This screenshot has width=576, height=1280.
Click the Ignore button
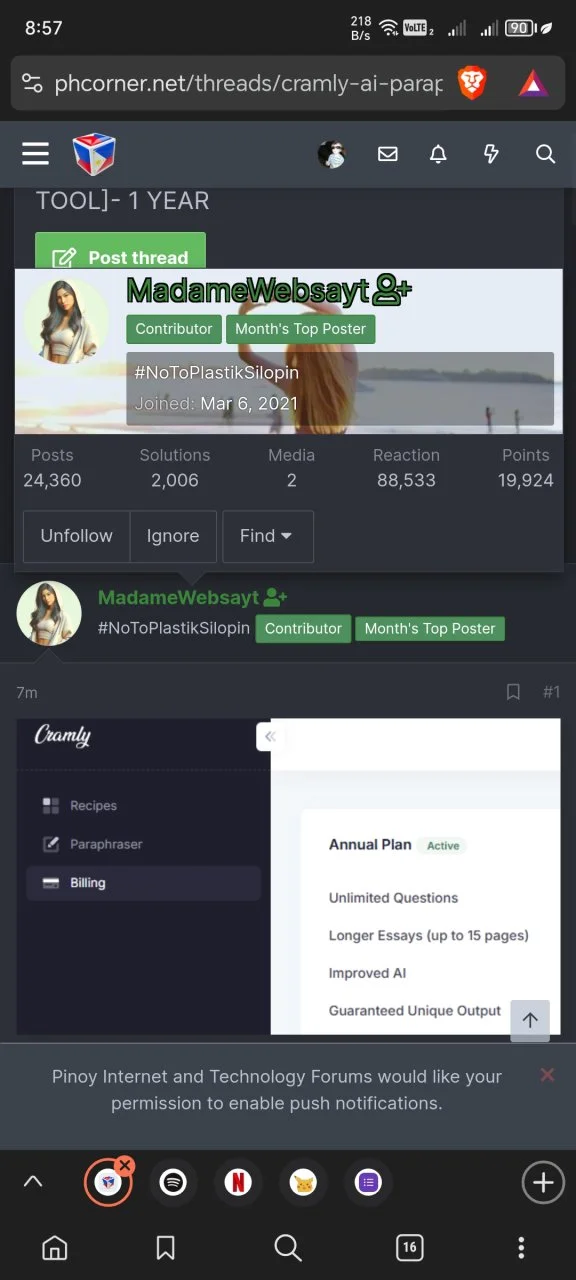[173, 536]
